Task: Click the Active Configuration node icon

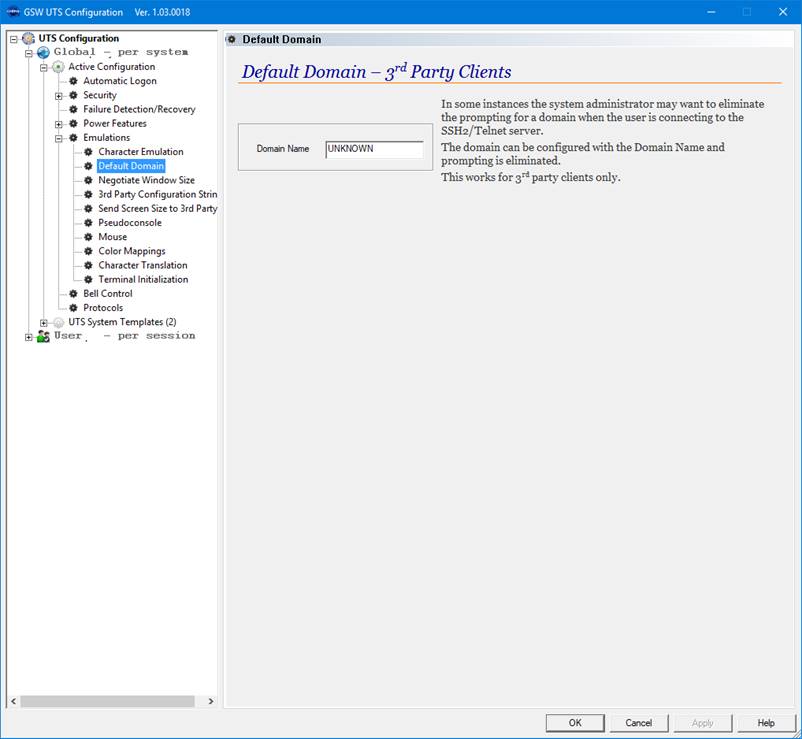Action: pos(58,66)
